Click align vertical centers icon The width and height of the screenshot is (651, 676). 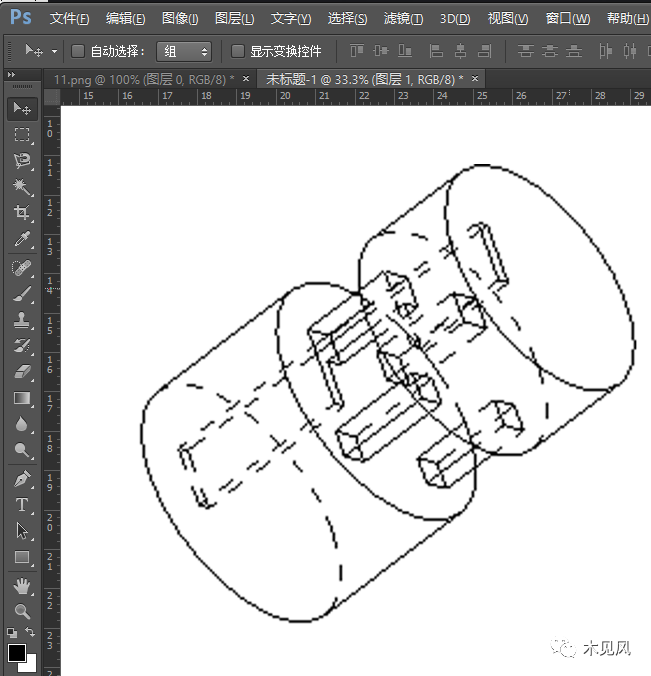coord(381,51)
